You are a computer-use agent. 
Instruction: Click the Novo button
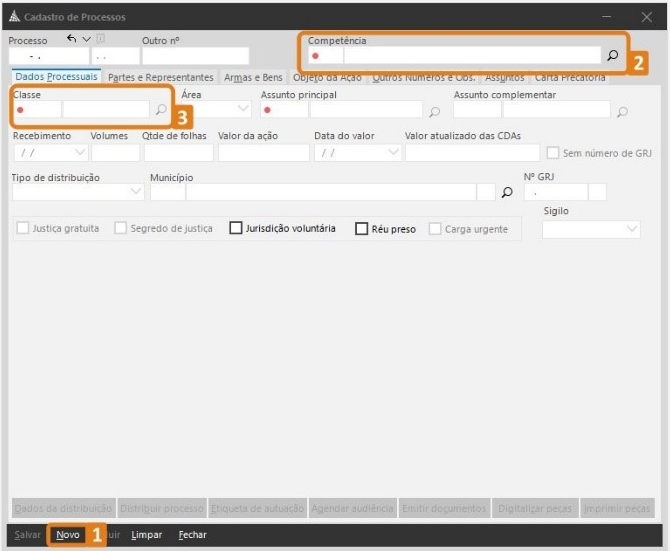tap(68, 535)
